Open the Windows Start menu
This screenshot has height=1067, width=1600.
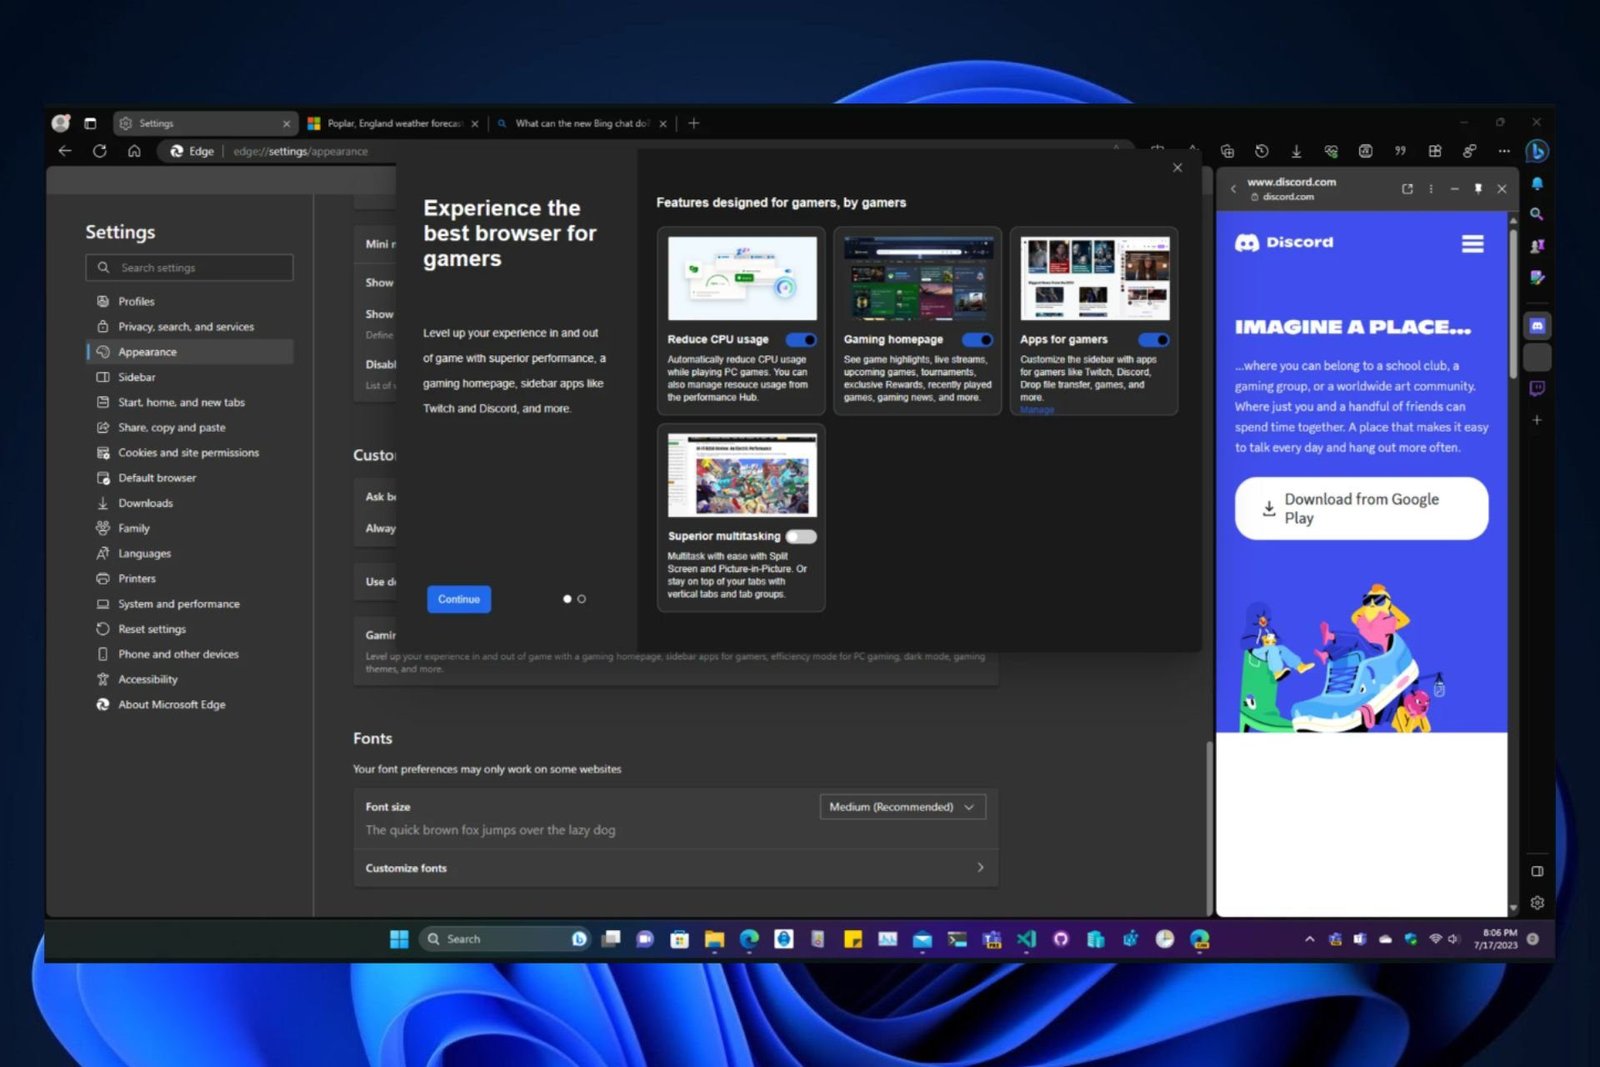399,939
